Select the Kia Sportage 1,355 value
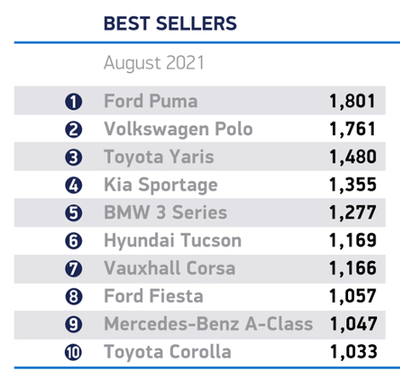 tap(353, 185)
